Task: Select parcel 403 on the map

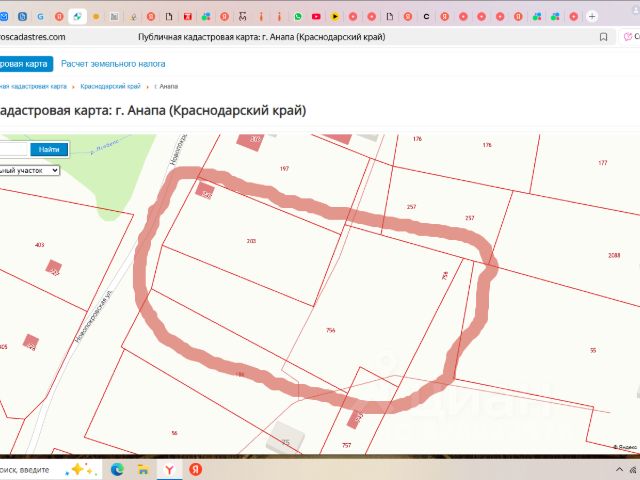Action: [x=40, y=245]
